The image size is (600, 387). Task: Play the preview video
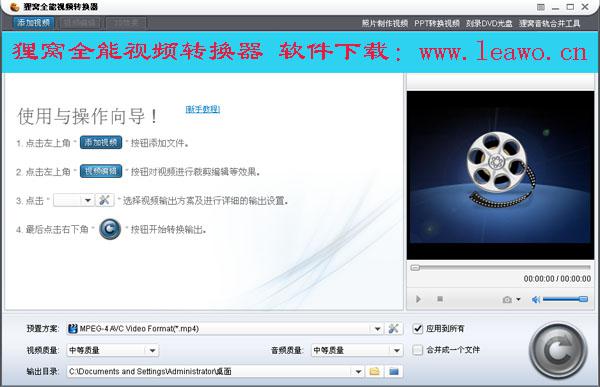[418, 299]
